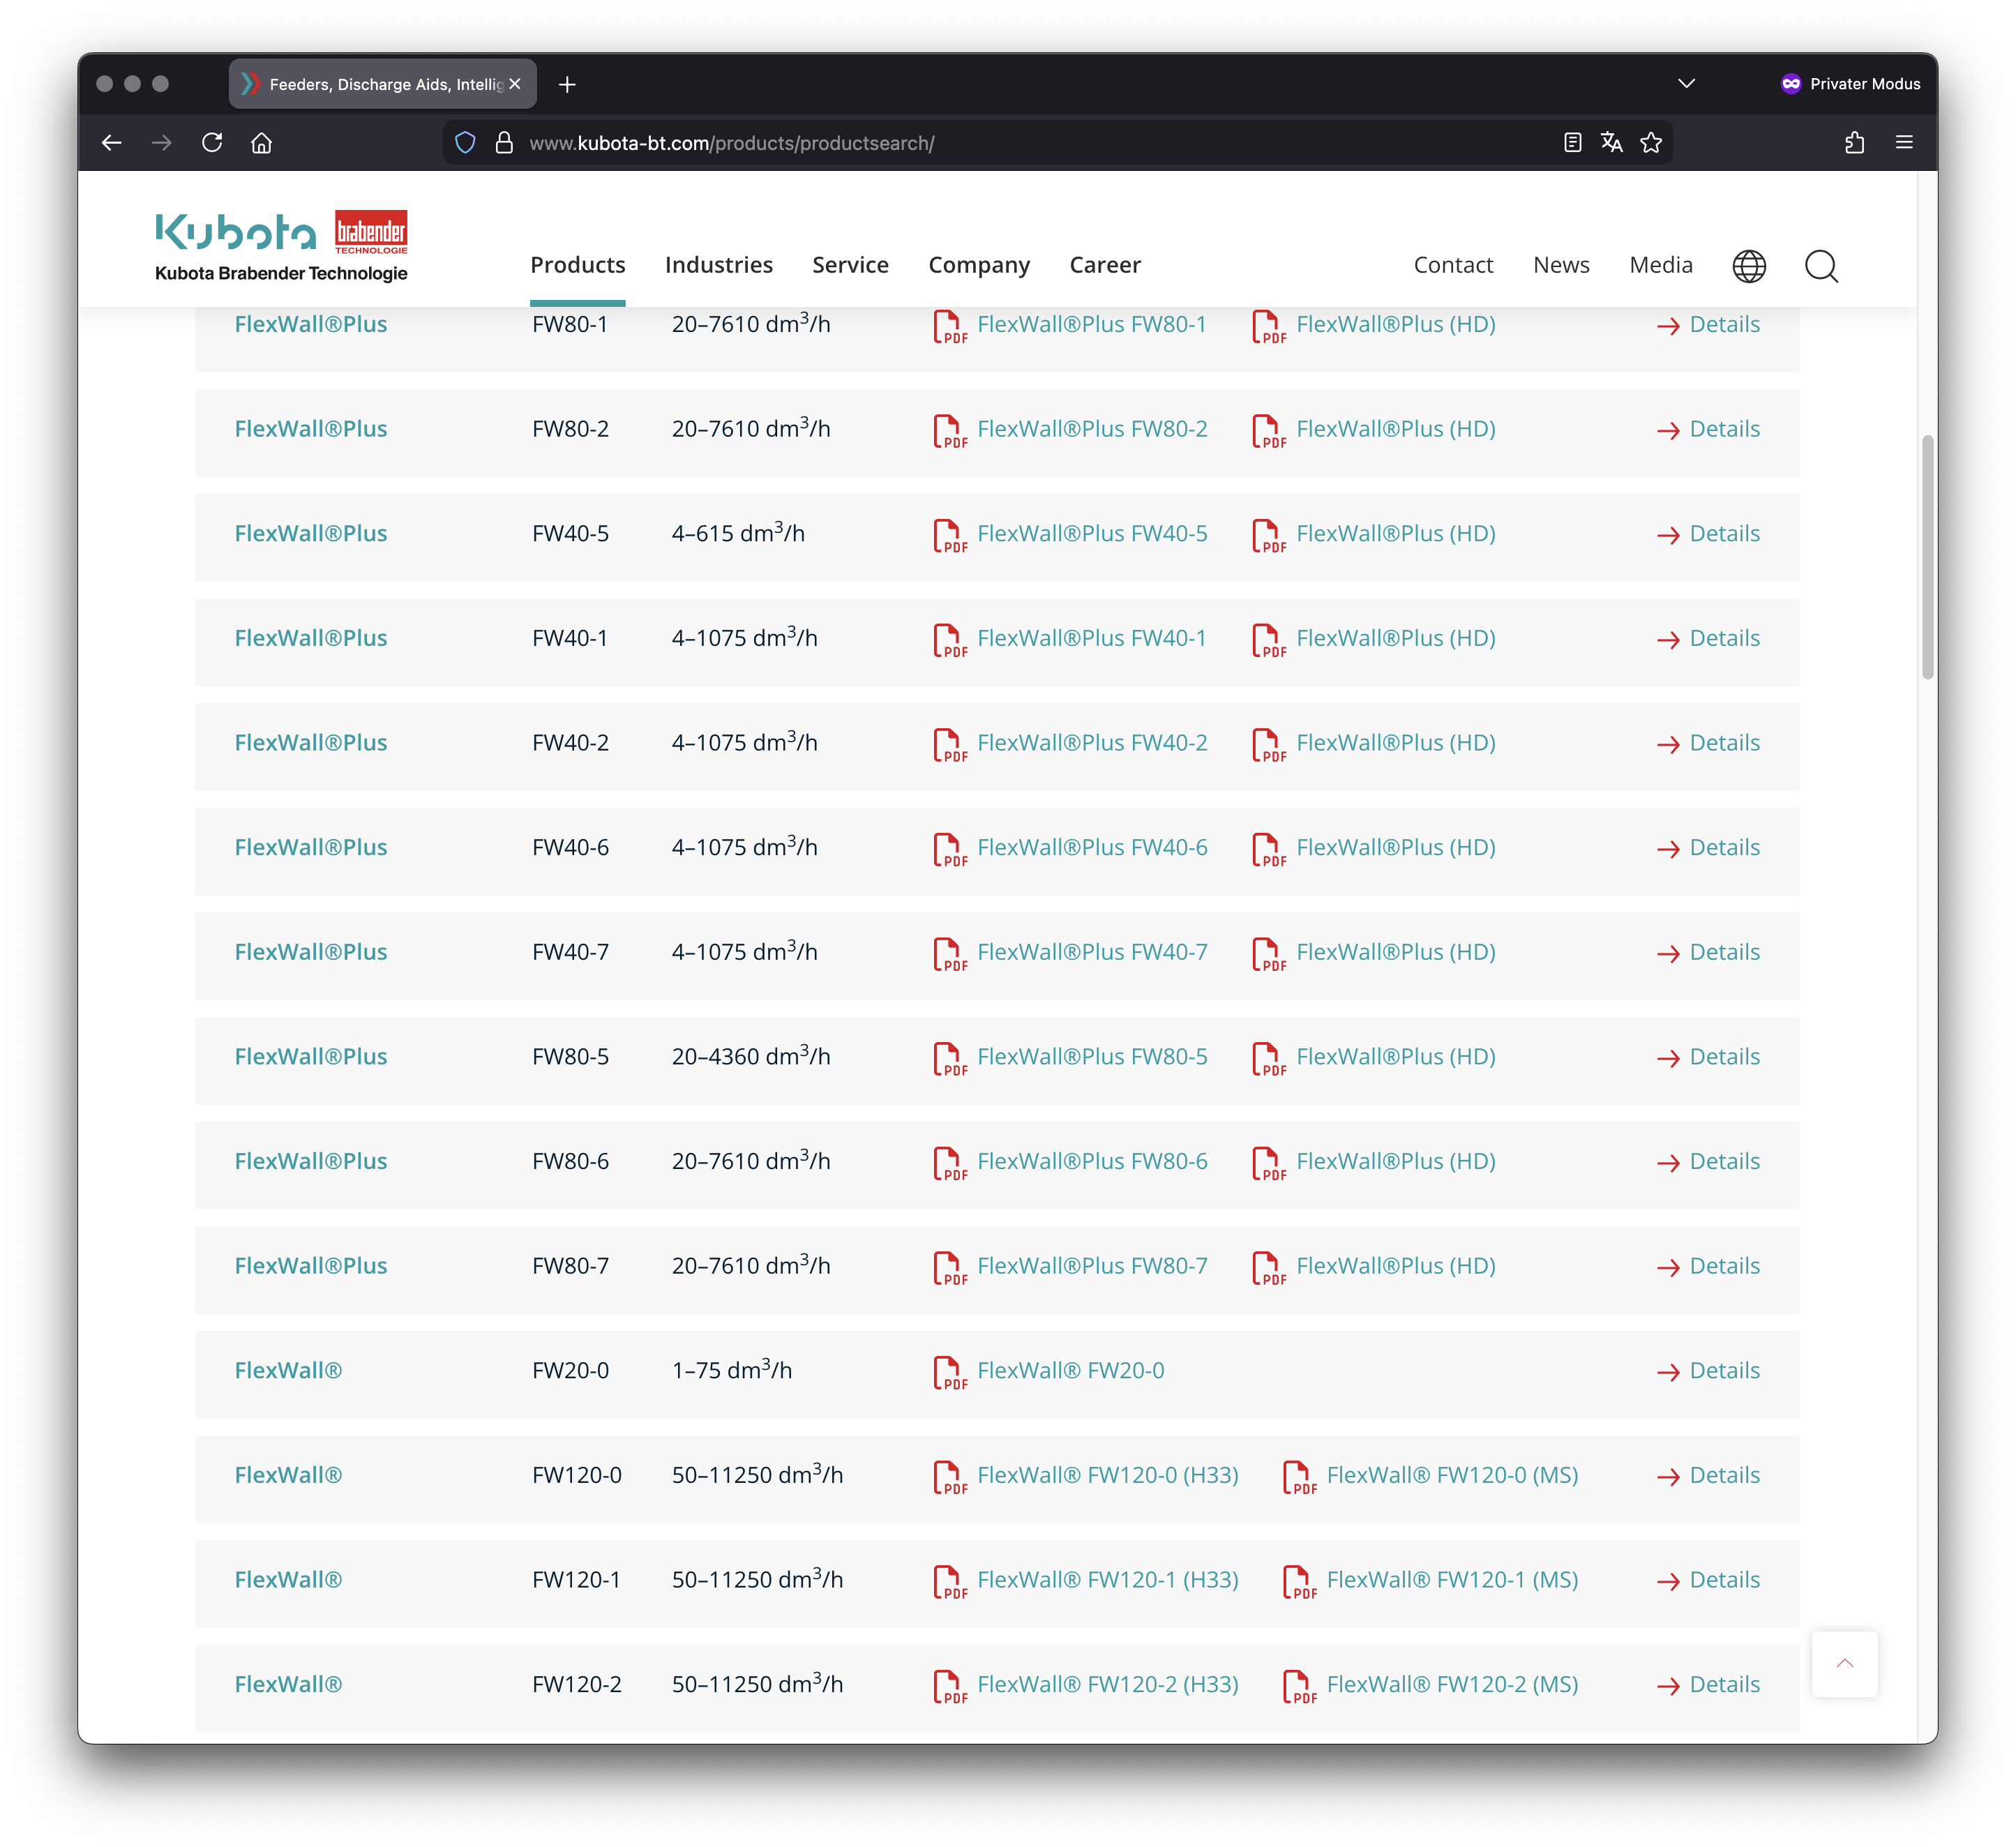Bookmark page with star icon

[1651, 143]
